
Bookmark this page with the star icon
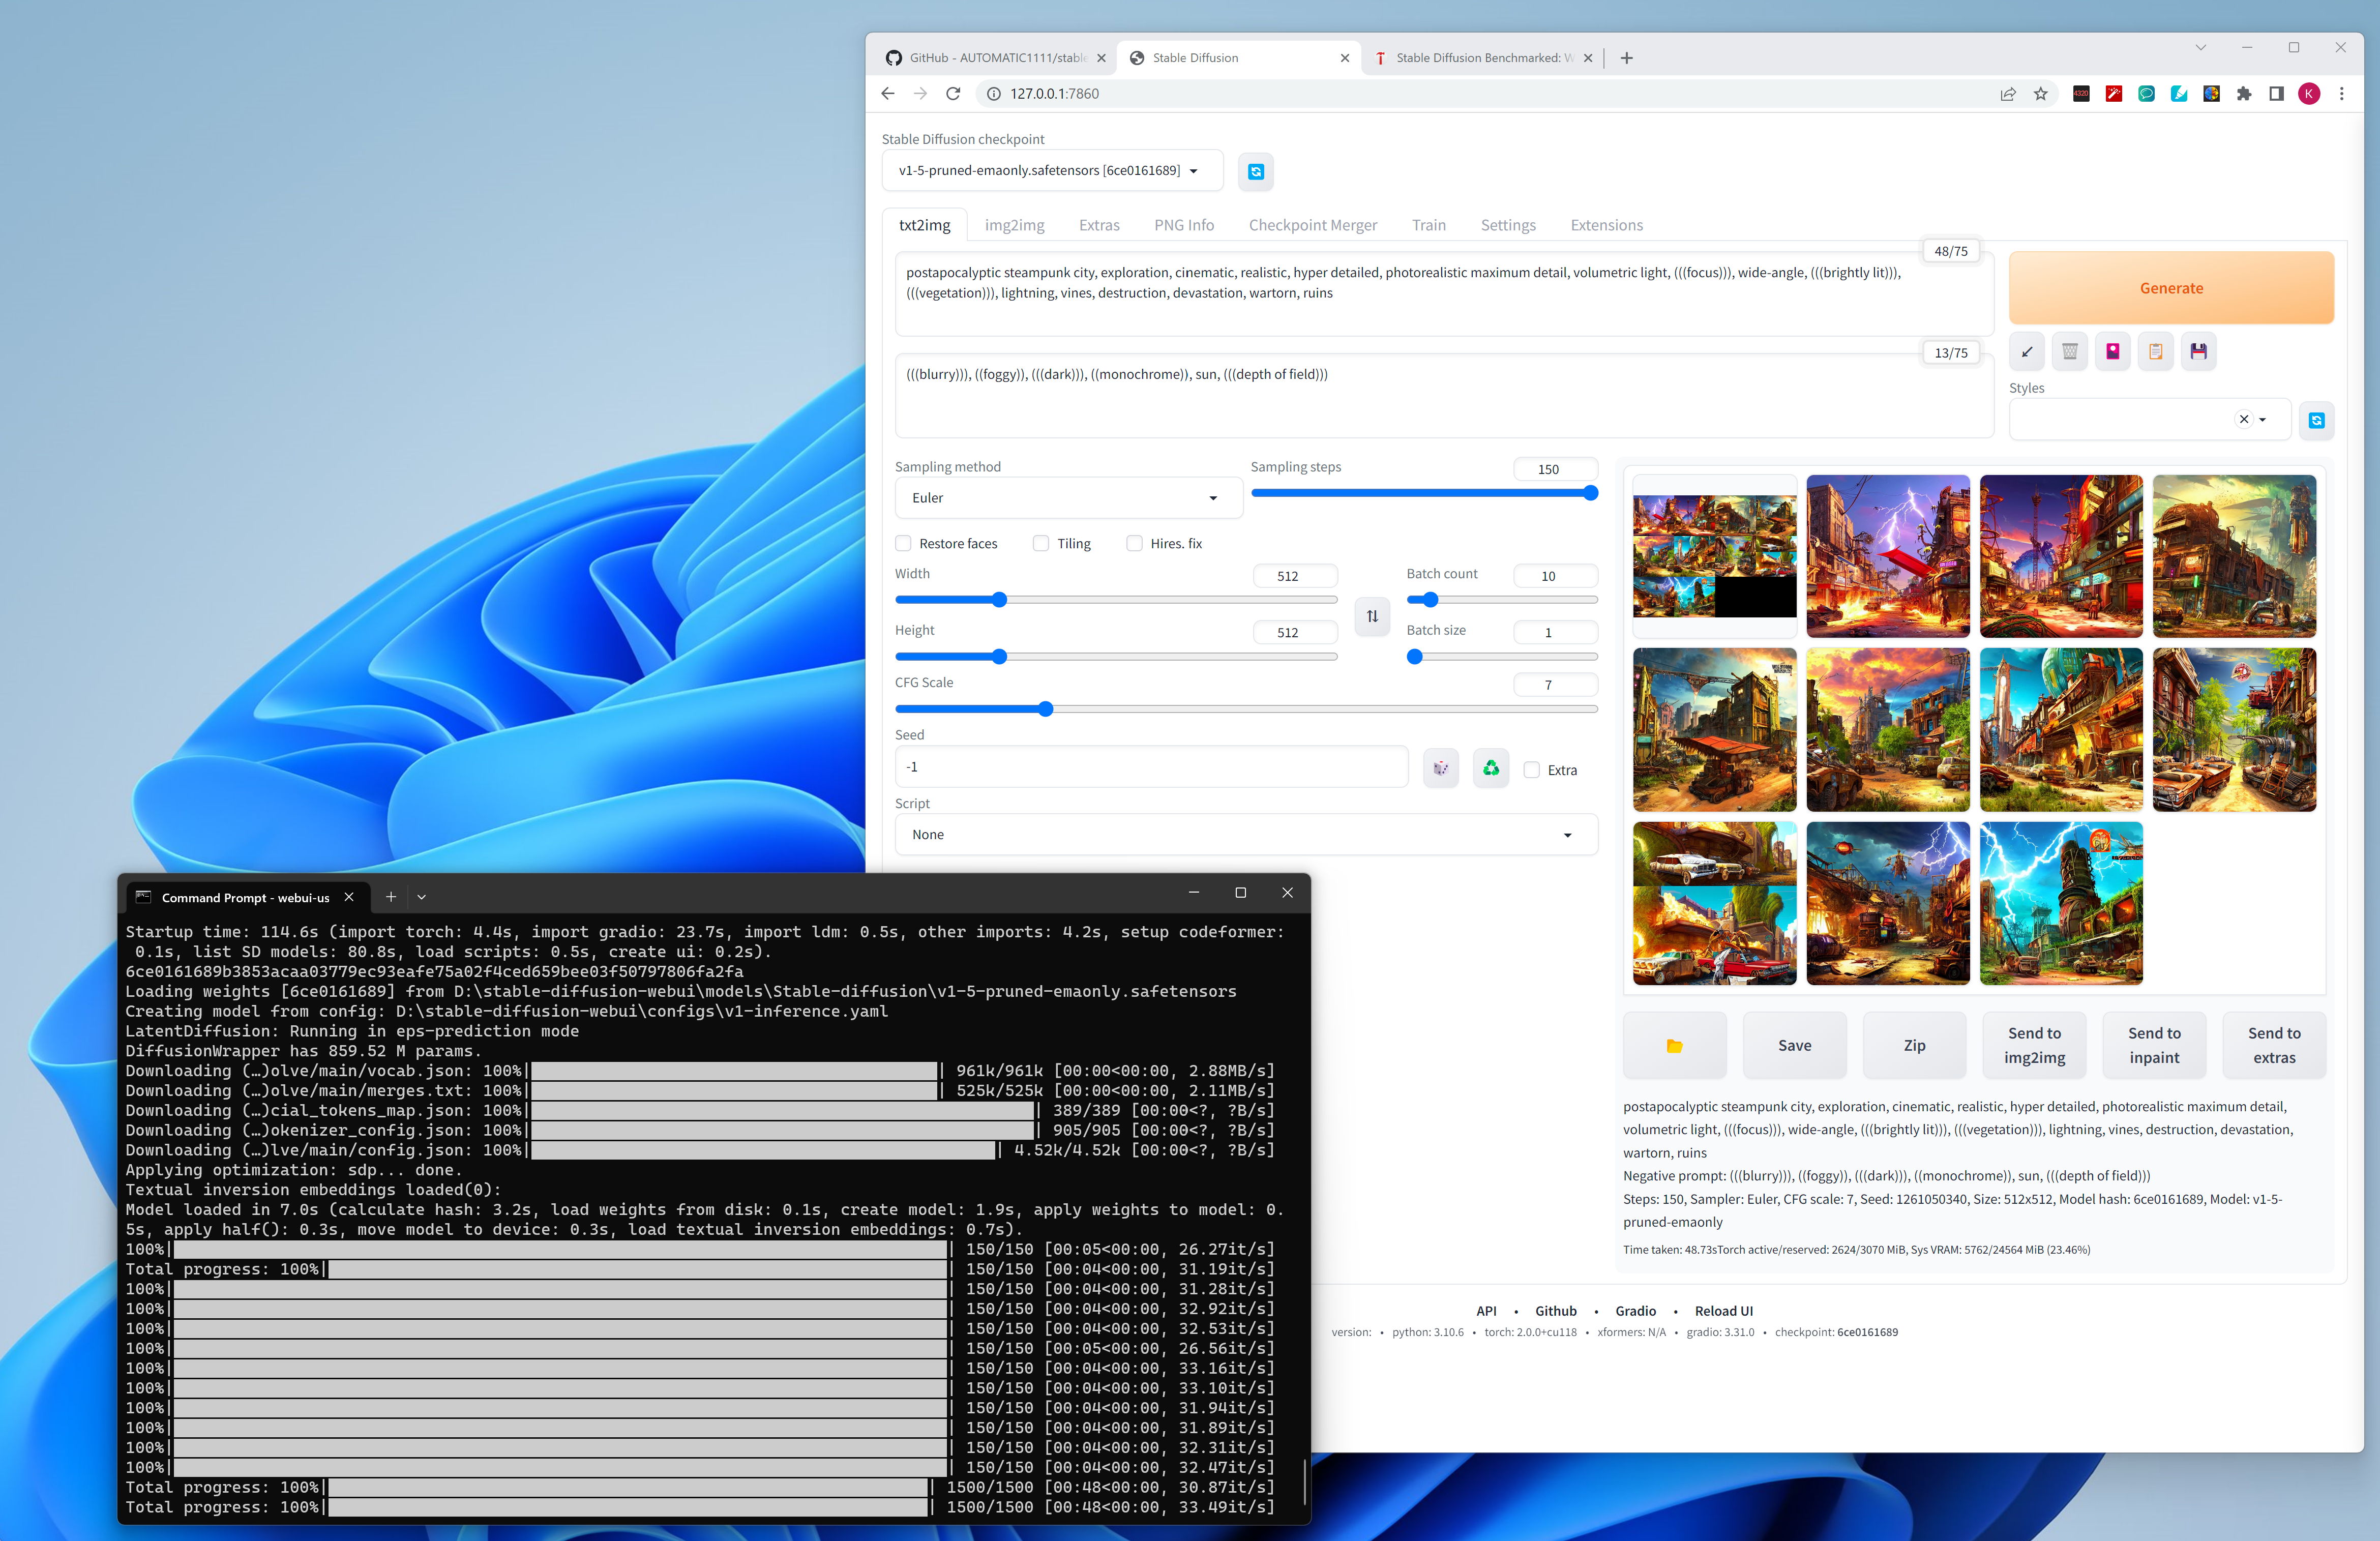tap(2040, 93)
